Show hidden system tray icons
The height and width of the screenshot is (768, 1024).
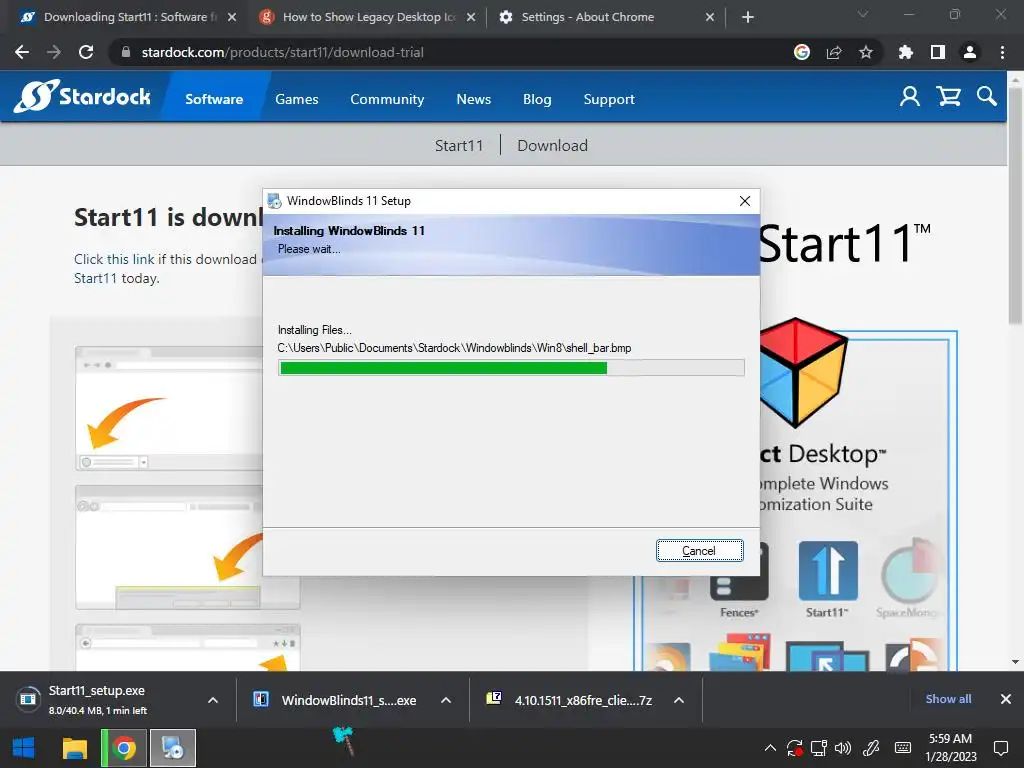(771, 748)
